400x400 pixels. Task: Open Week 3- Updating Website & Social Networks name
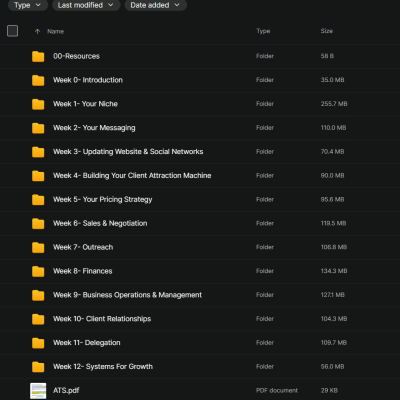(x=128, y=152)
